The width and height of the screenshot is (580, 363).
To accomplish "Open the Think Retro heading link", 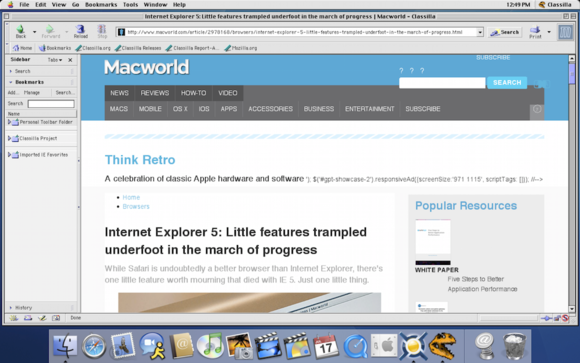I will (x=140, y=160).
